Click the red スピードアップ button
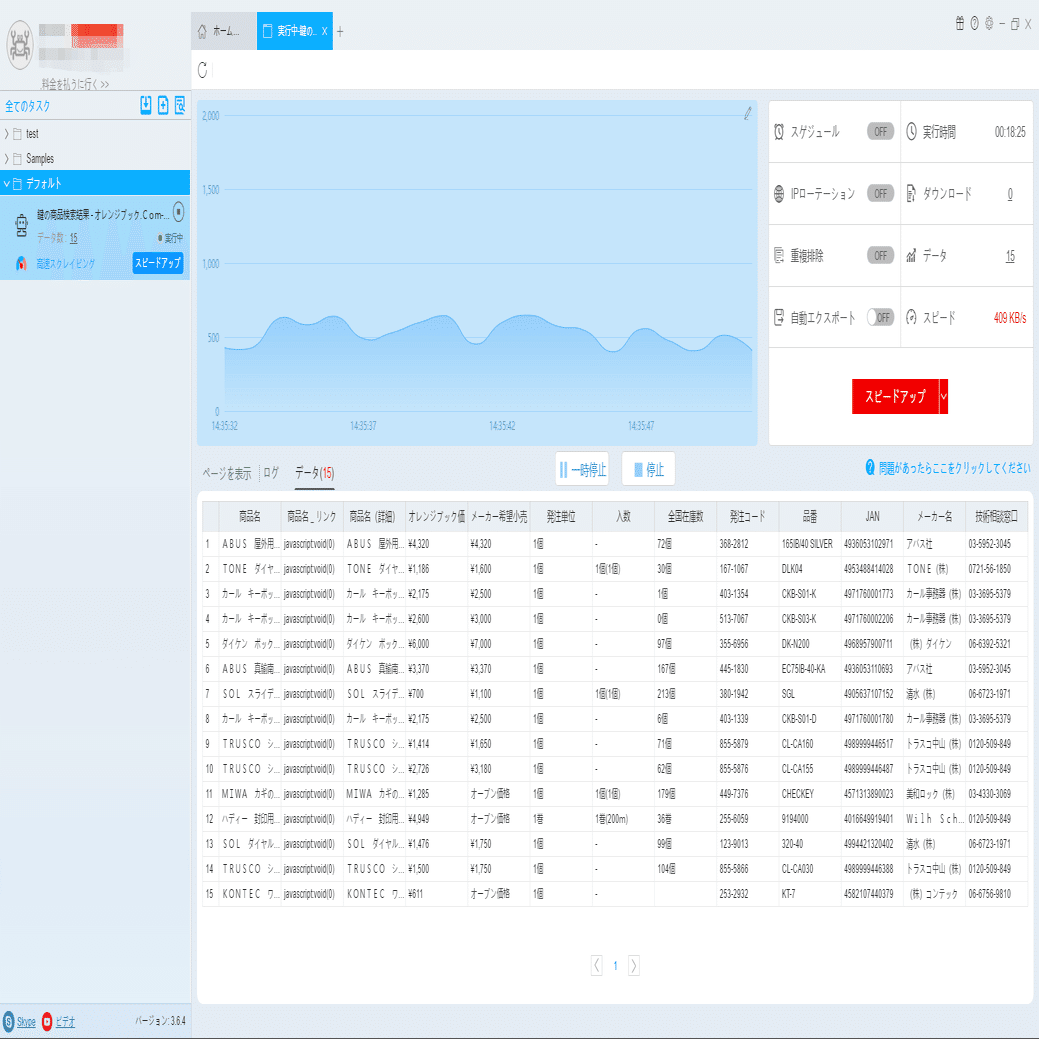 point(895,396)
